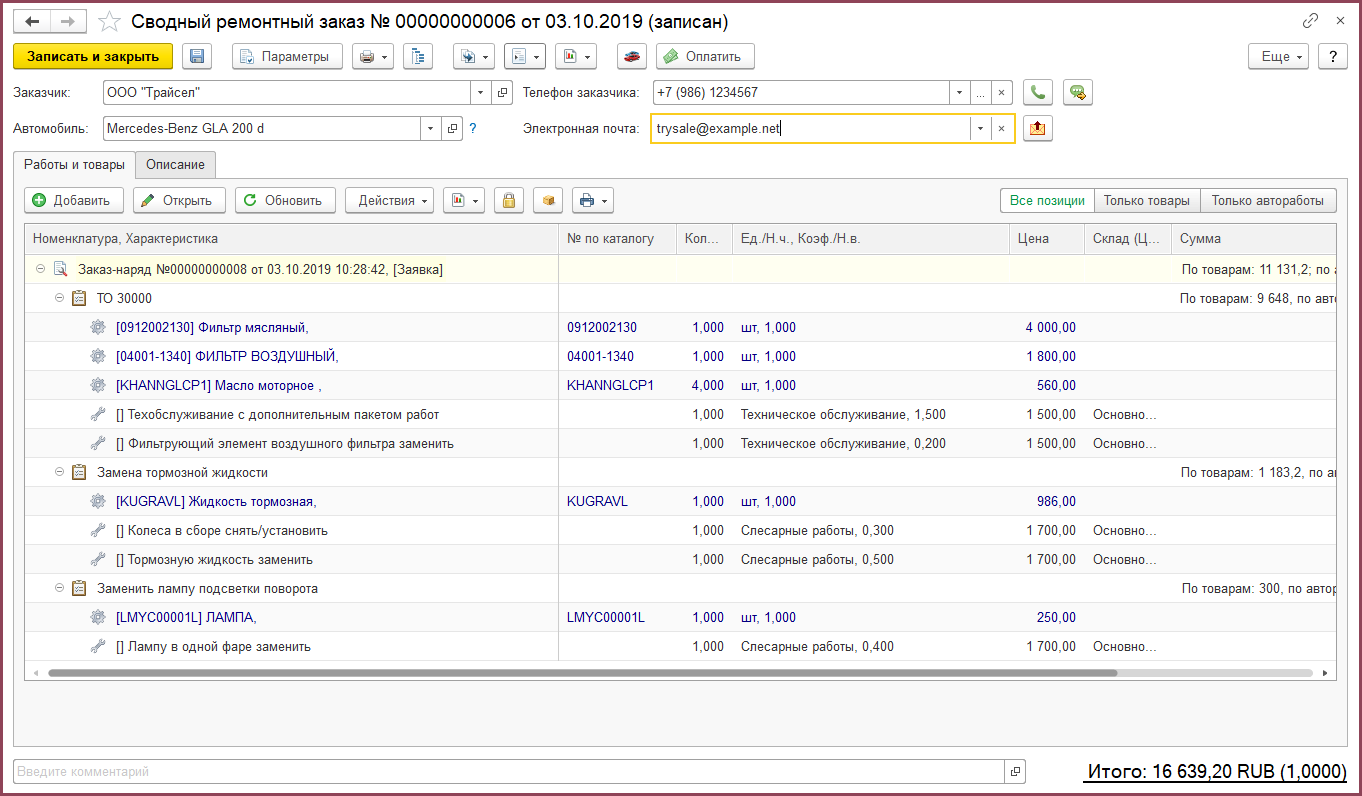Collapse the Замена тормозной жидкости group
This screenshot has width=1362, height=796.
pyautogui.click(x=59, y=472)
